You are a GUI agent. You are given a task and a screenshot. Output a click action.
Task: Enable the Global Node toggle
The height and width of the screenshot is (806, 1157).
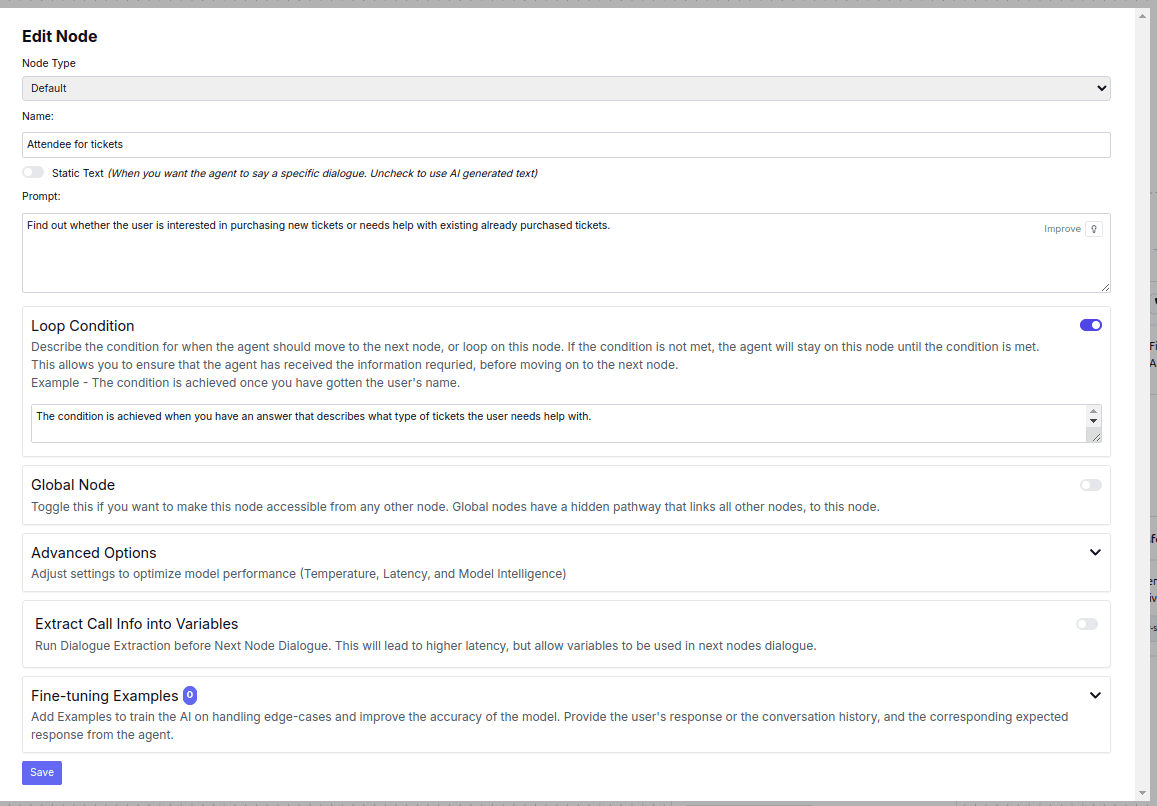click(x=1089, y=484)
